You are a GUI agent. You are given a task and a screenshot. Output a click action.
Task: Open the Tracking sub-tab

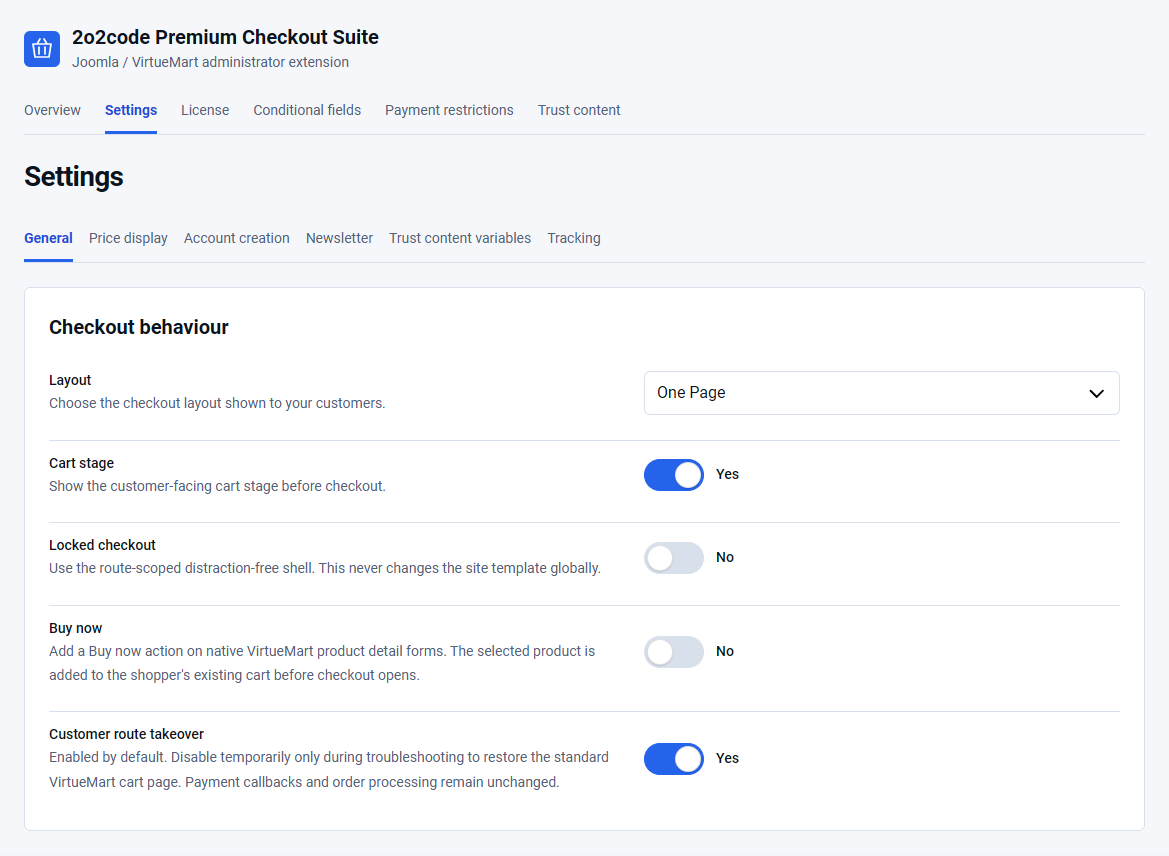click(573, 238)
